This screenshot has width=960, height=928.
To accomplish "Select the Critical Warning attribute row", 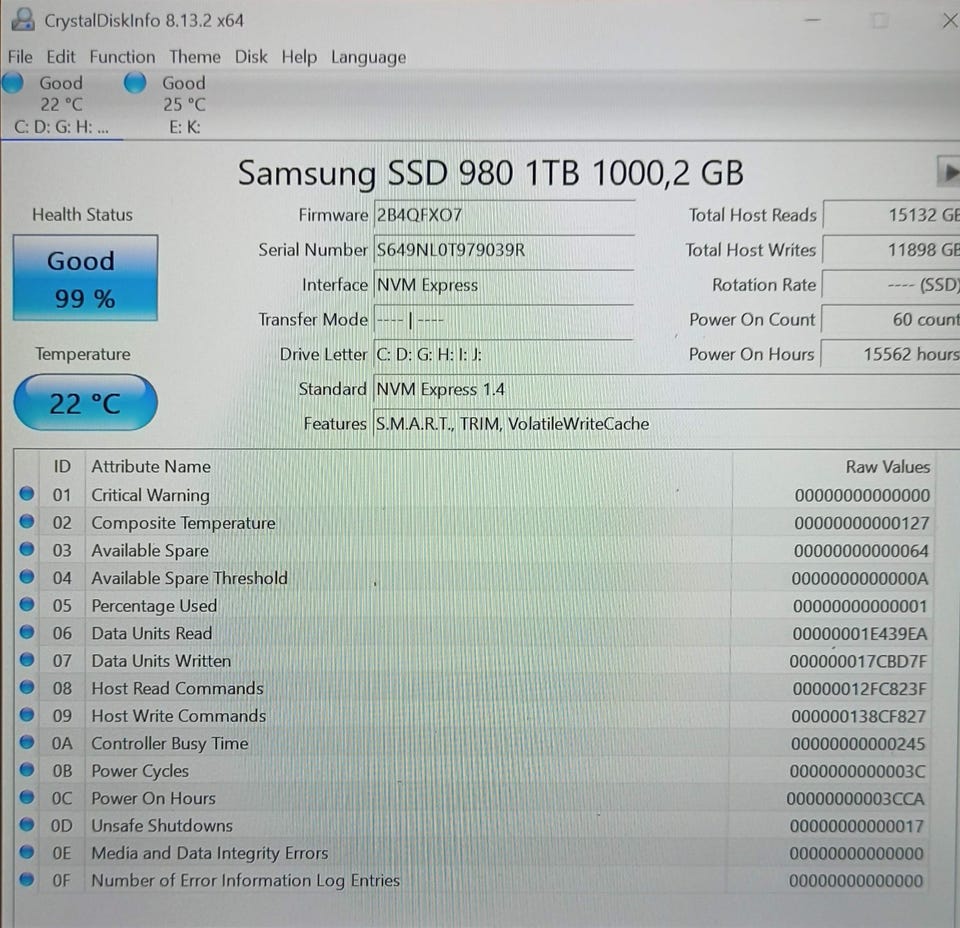I will [474, 495].
